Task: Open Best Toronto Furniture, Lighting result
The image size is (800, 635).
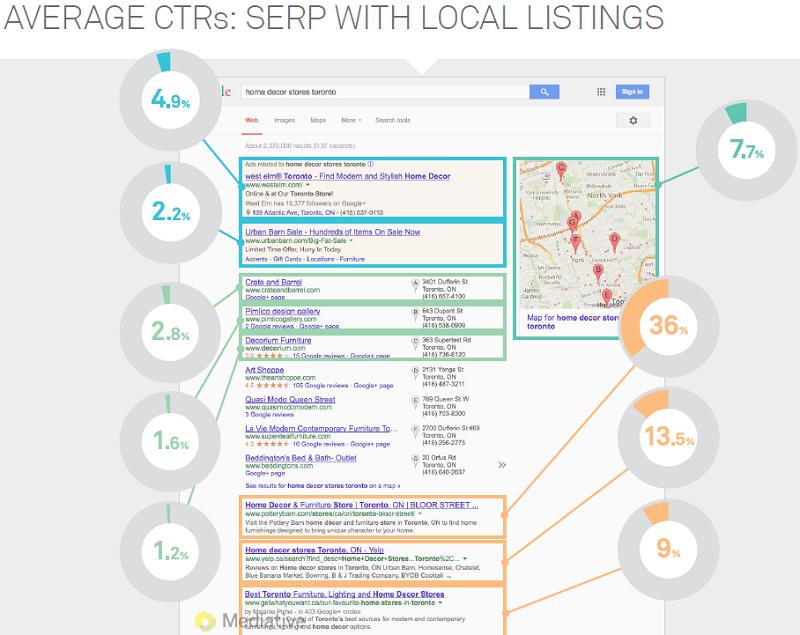Action: (344, 594)
